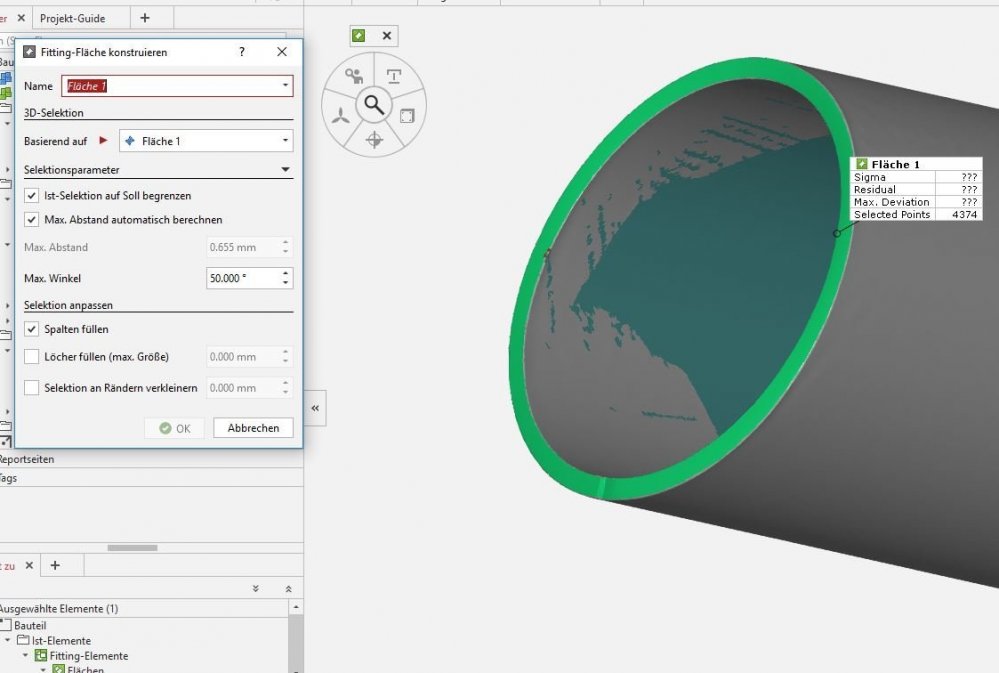999x673 pixels.
Task: Select the three-blade propeller icon in radial menu
Action: pyautogui.click(x=341, y=116)
